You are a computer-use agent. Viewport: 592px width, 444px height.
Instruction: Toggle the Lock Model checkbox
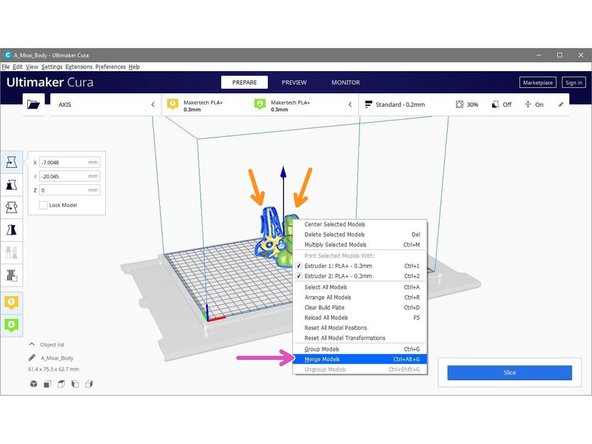click(43, 205)
